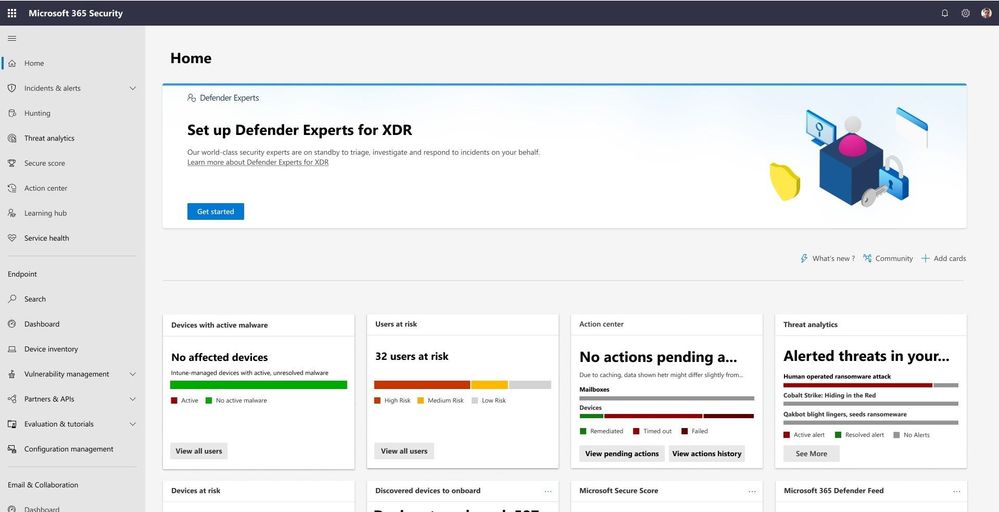Open Microsoft Secure Score card options menu
The image size is (999, 512).
752,491
